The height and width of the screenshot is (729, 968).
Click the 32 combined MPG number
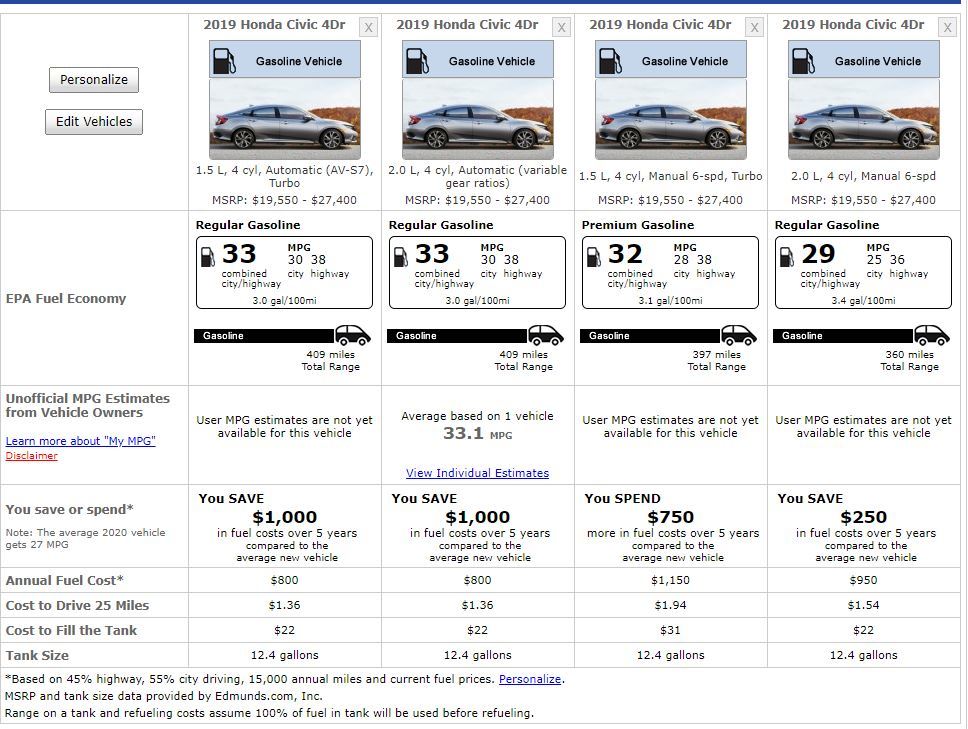(625, 254)
